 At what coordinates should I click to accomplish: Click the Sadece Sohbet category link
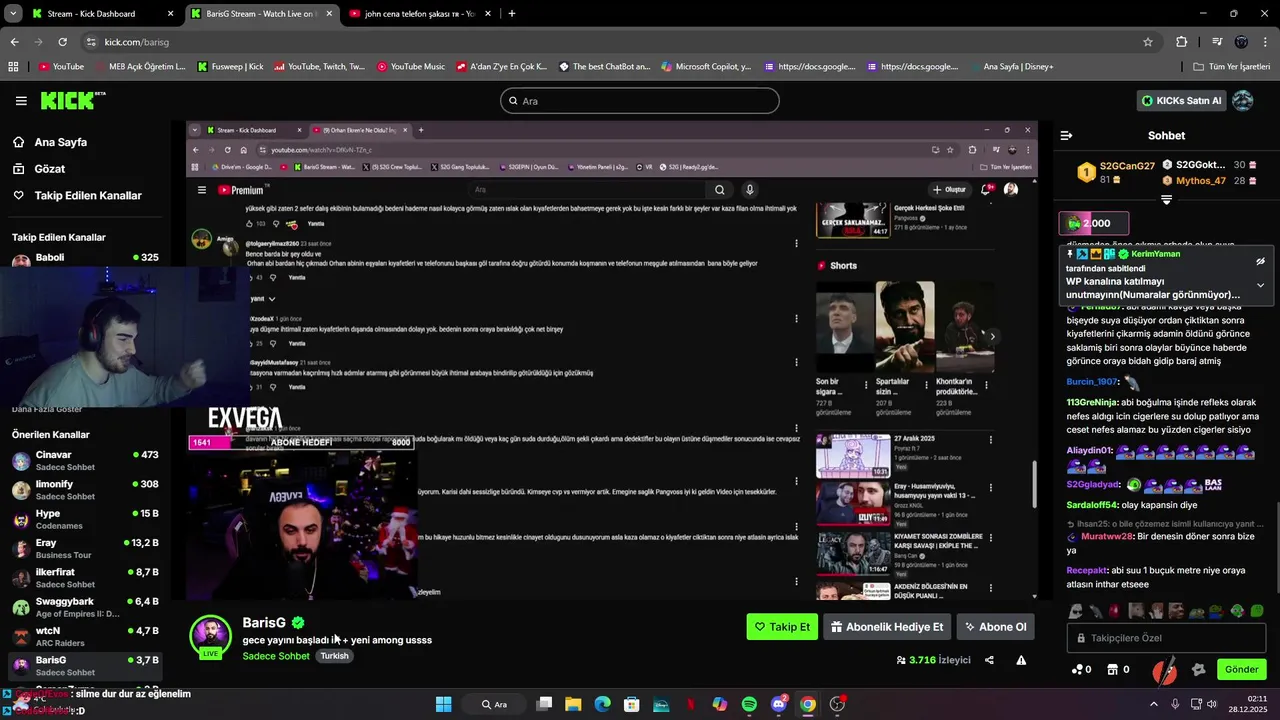click(276, 656)
